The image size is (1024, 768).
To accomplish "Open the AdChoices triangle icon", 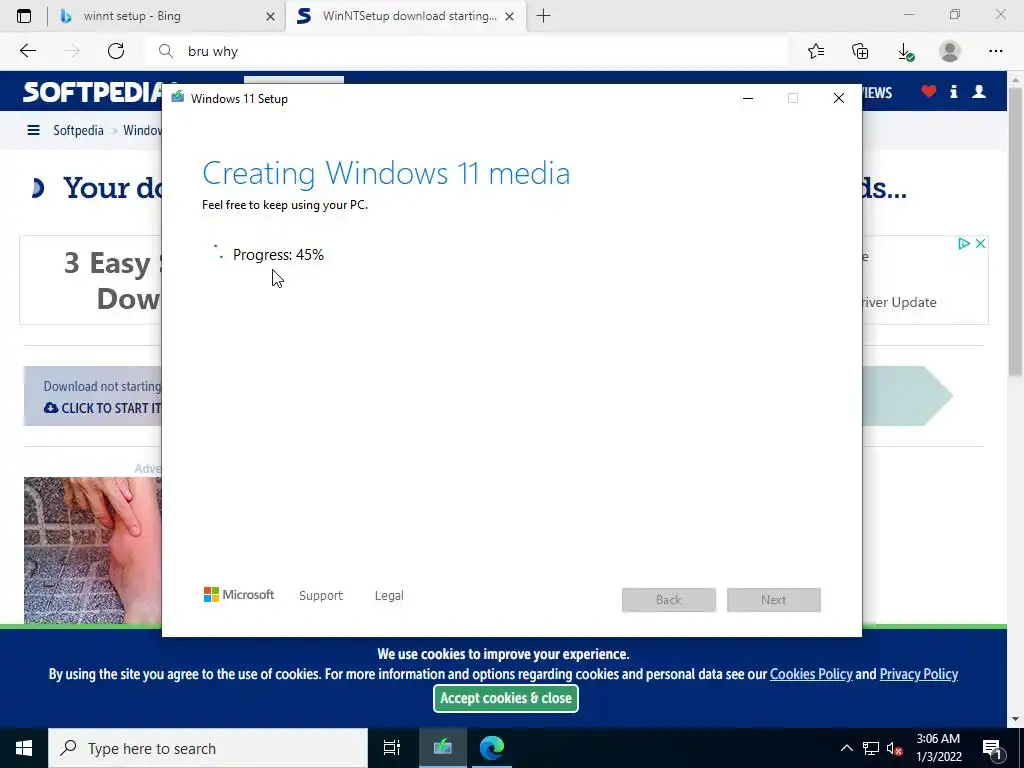I will pyautogui.click(x=963, y=244).
